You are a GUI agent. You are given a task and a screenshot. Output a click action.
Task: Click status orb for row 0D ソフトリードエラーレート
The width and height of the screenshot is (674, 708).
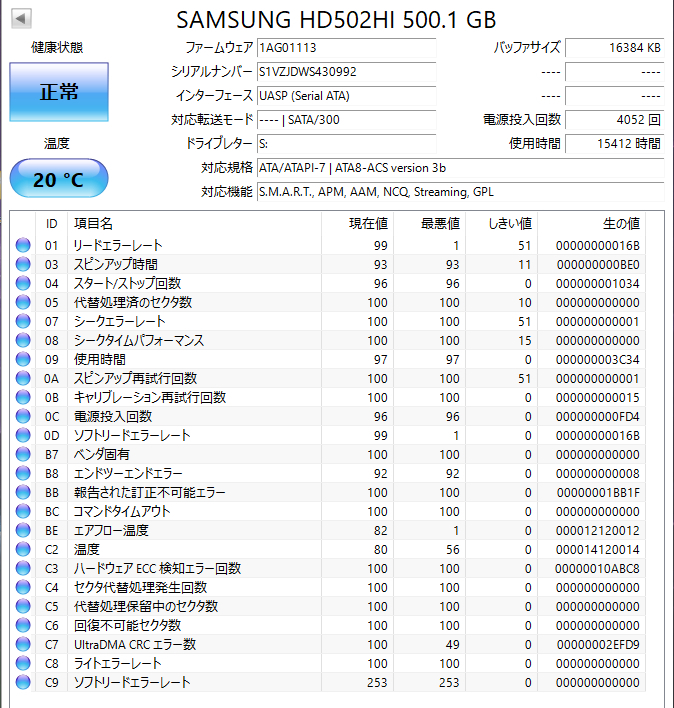pyautogui.click(x=23, y=435)
